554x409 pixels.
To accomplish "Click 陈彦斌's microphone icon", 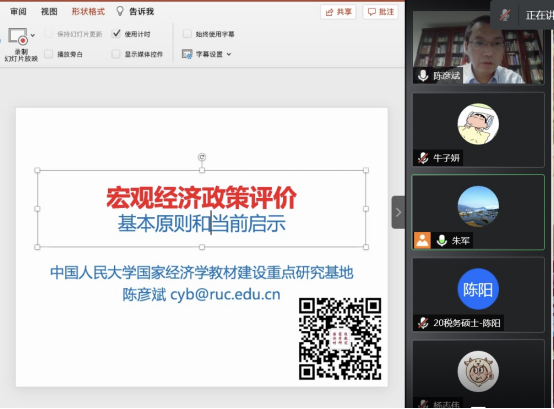I will click(423, 75).
